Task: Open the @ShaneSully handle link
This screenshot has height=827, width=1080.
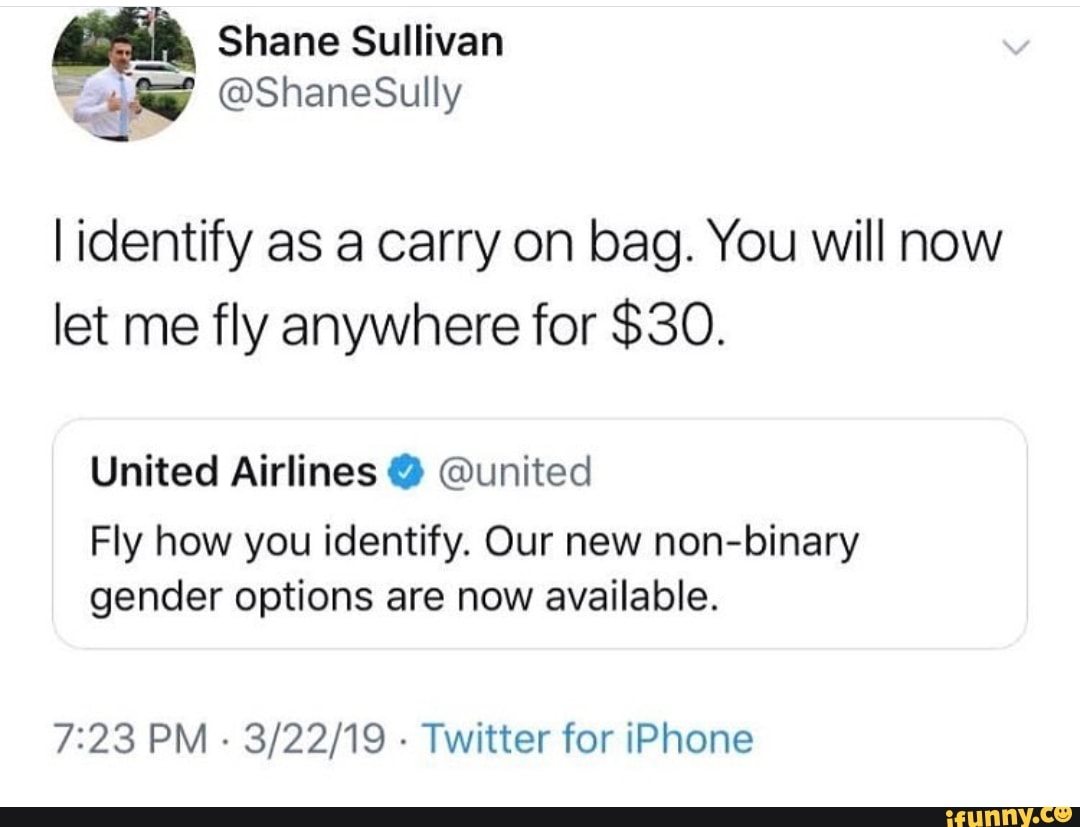Action: coord(340,95)
